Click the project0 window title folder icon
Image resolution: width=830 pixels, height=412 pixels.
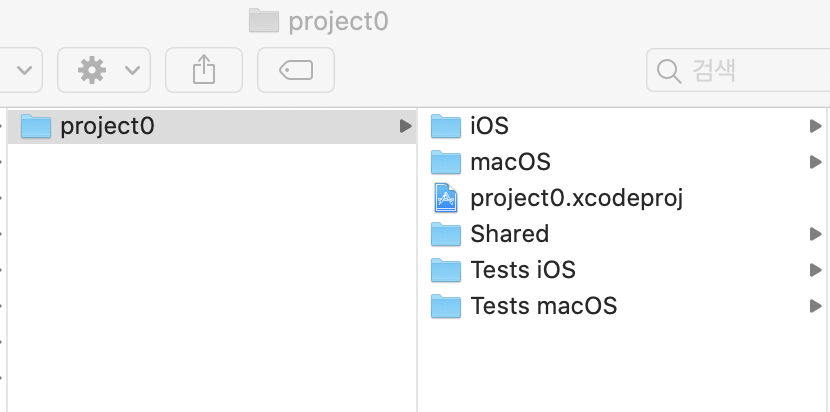click(263, 20)
